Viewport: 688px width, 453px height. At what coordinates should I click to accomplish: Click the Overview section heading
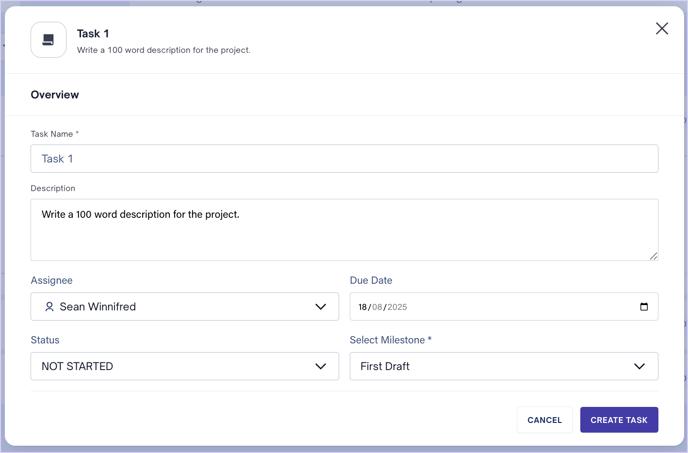[55, 94]
